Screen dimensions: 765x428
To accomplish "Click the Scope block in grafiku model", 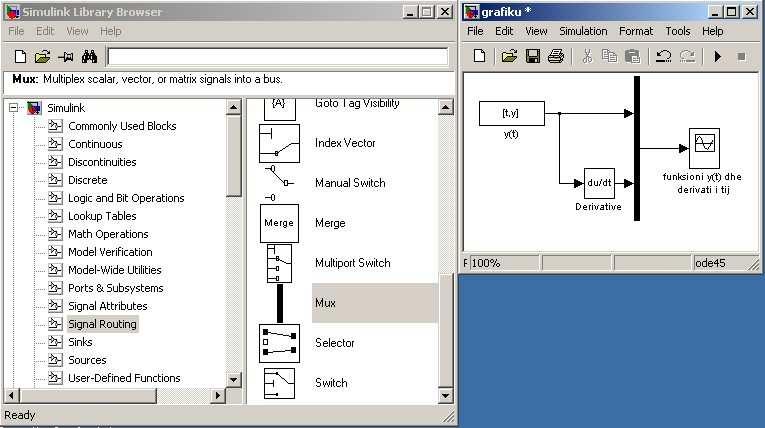I will point(704,148).
